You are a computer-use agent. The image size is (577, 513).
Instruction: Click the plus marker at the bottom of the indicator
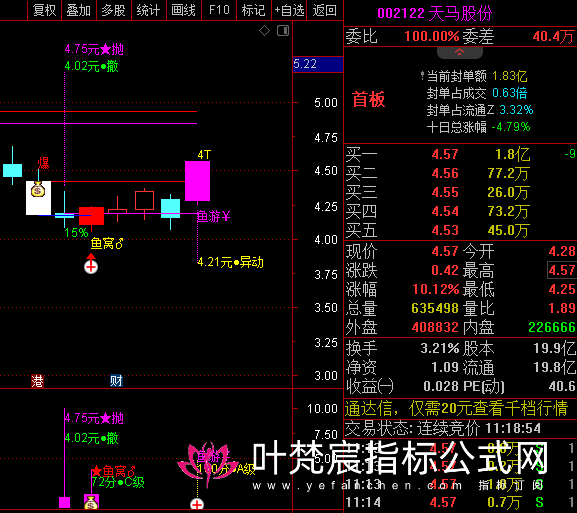pos(197,504)
